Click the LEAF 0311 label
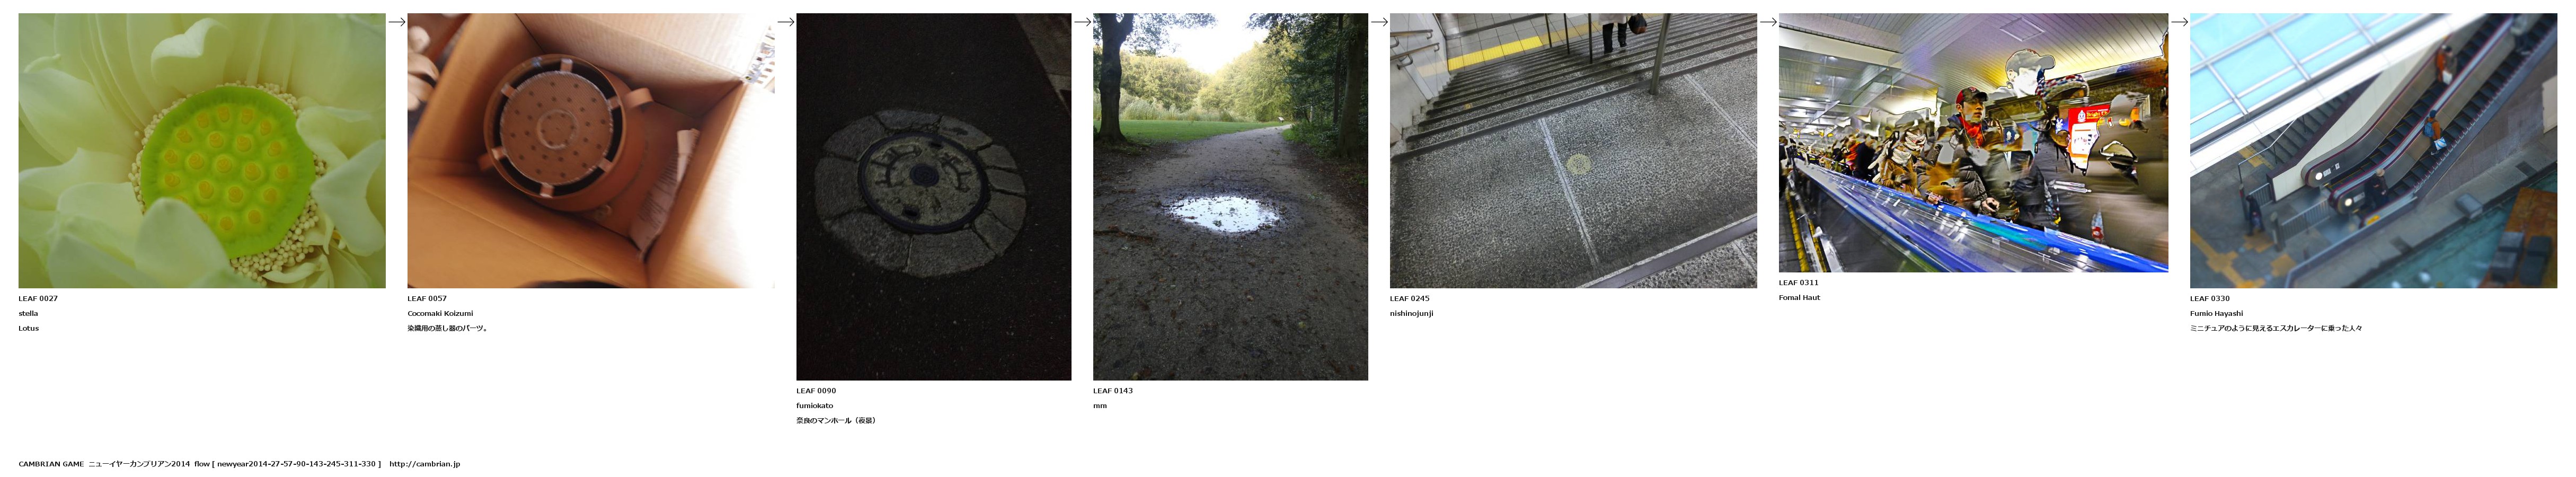Viewport: 2576px width, 477px height. point(1799,282)
